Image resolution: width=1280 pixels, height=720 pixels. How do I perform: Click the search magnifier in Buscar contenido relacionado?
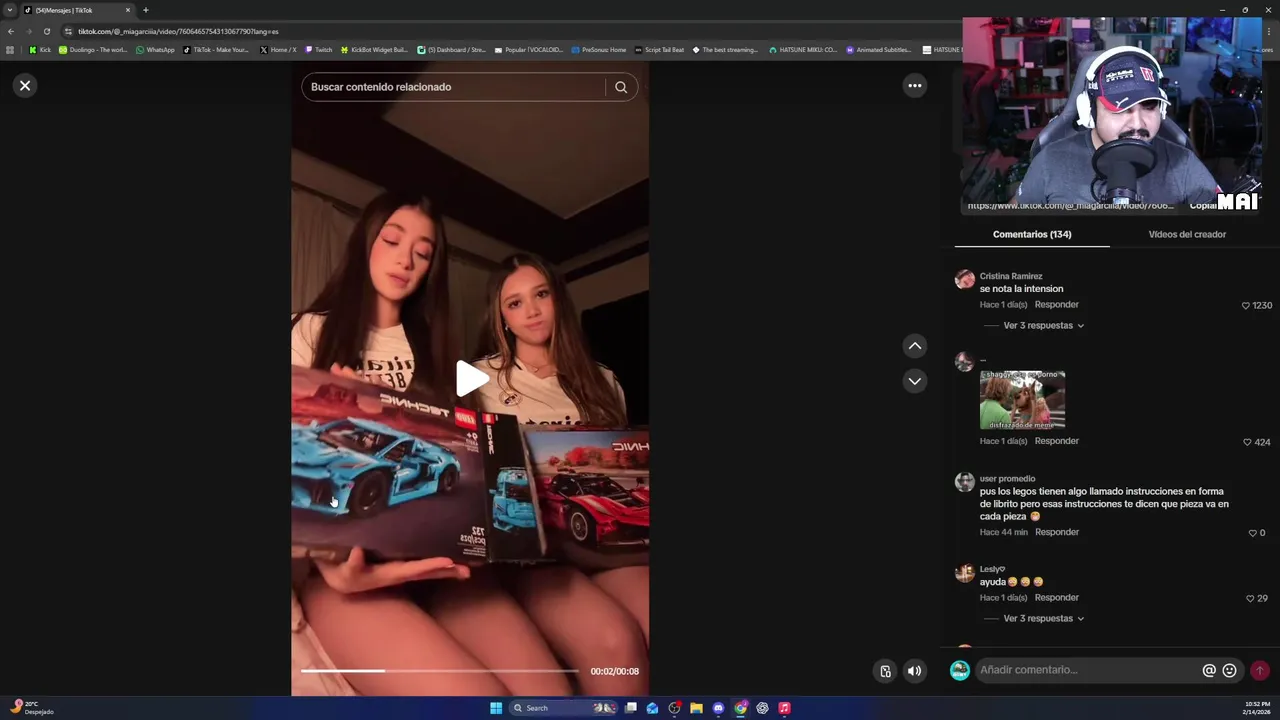tap(621, 87)
